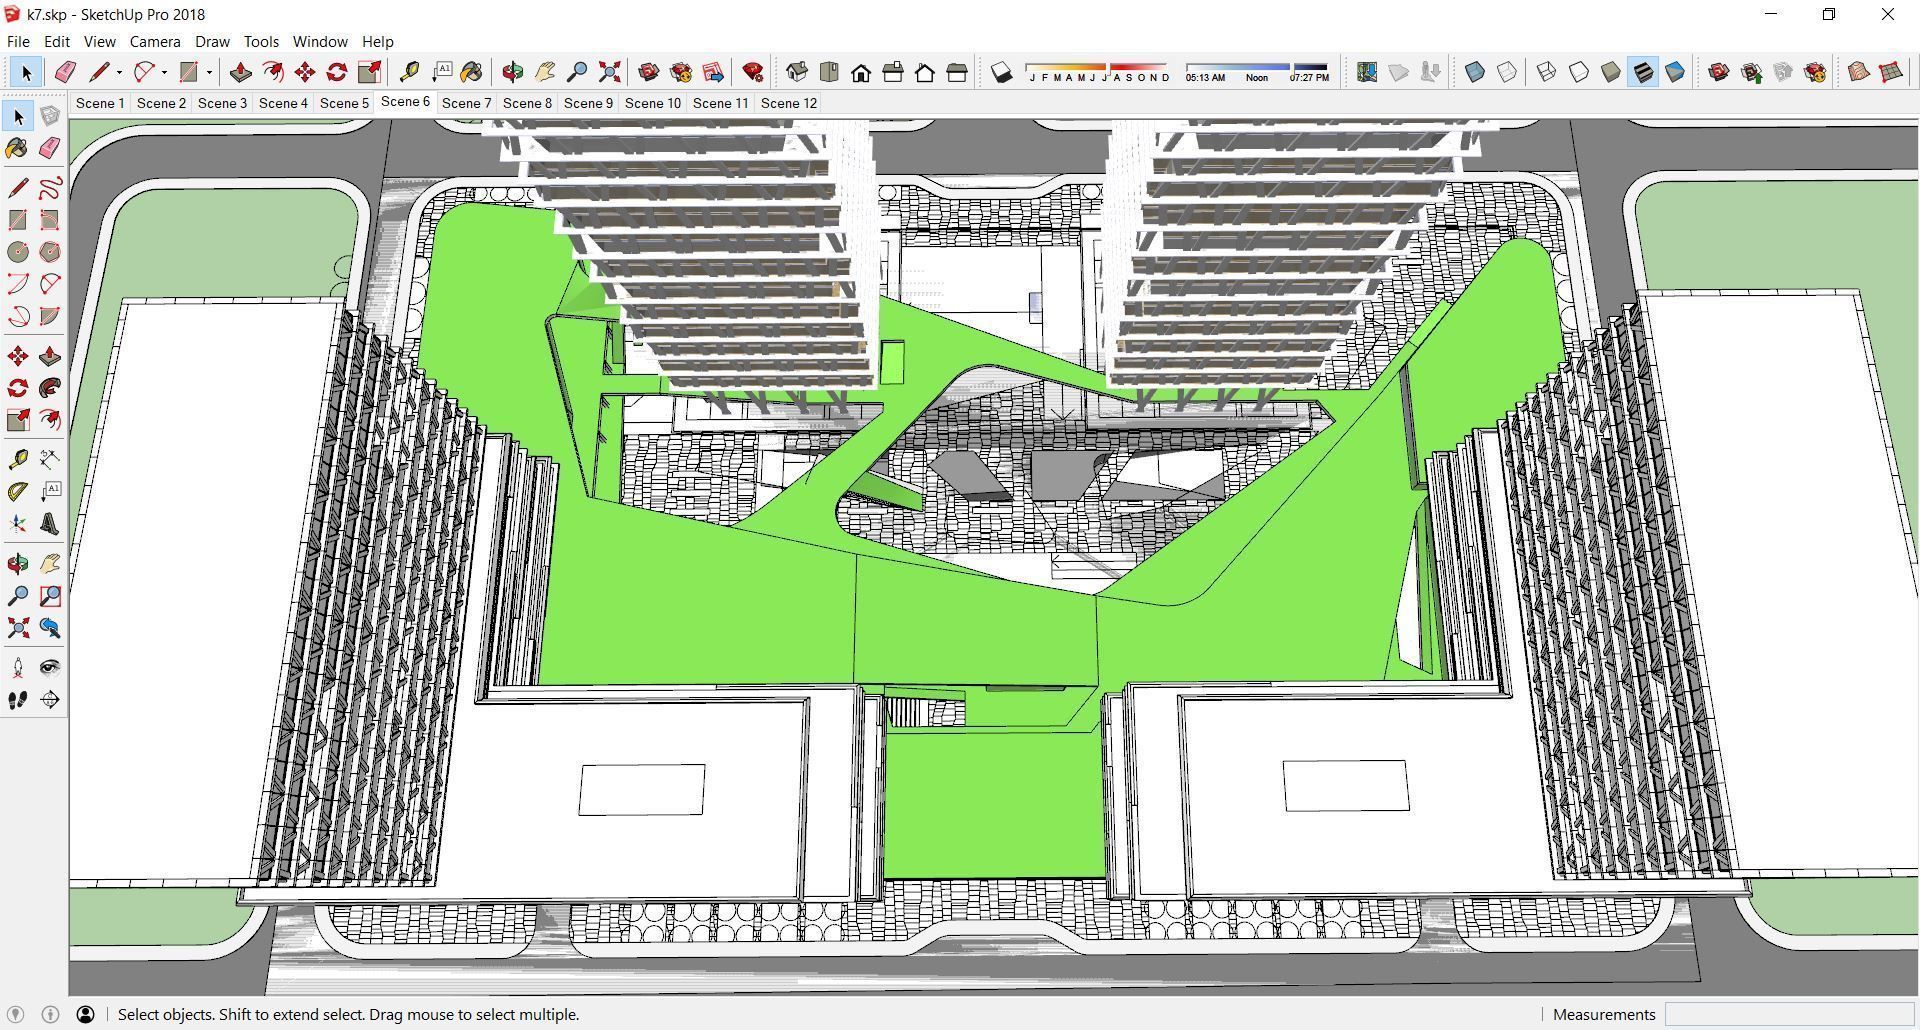Switch to Scene 12 tab
1920x1030 pixels.
click(789, 103)
